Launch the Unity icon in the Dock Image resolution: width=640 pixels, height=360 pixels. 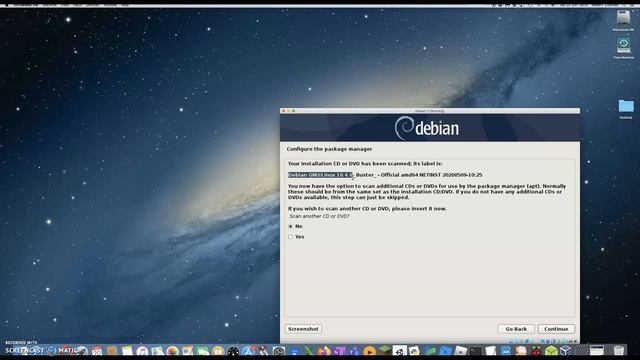click(400, 351)
